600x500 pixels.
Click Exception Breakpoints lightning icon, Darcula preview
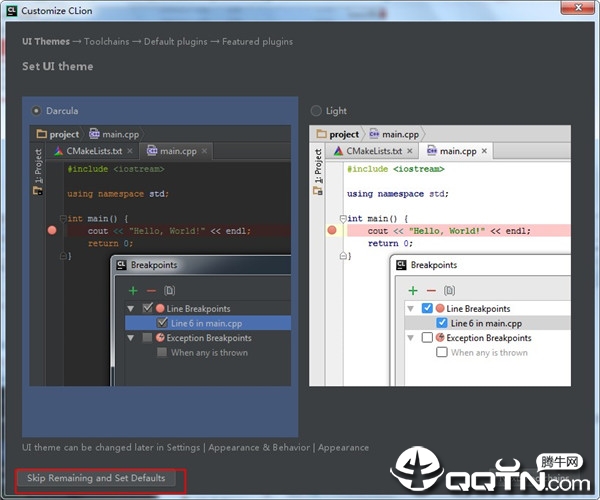pos(160,337)
